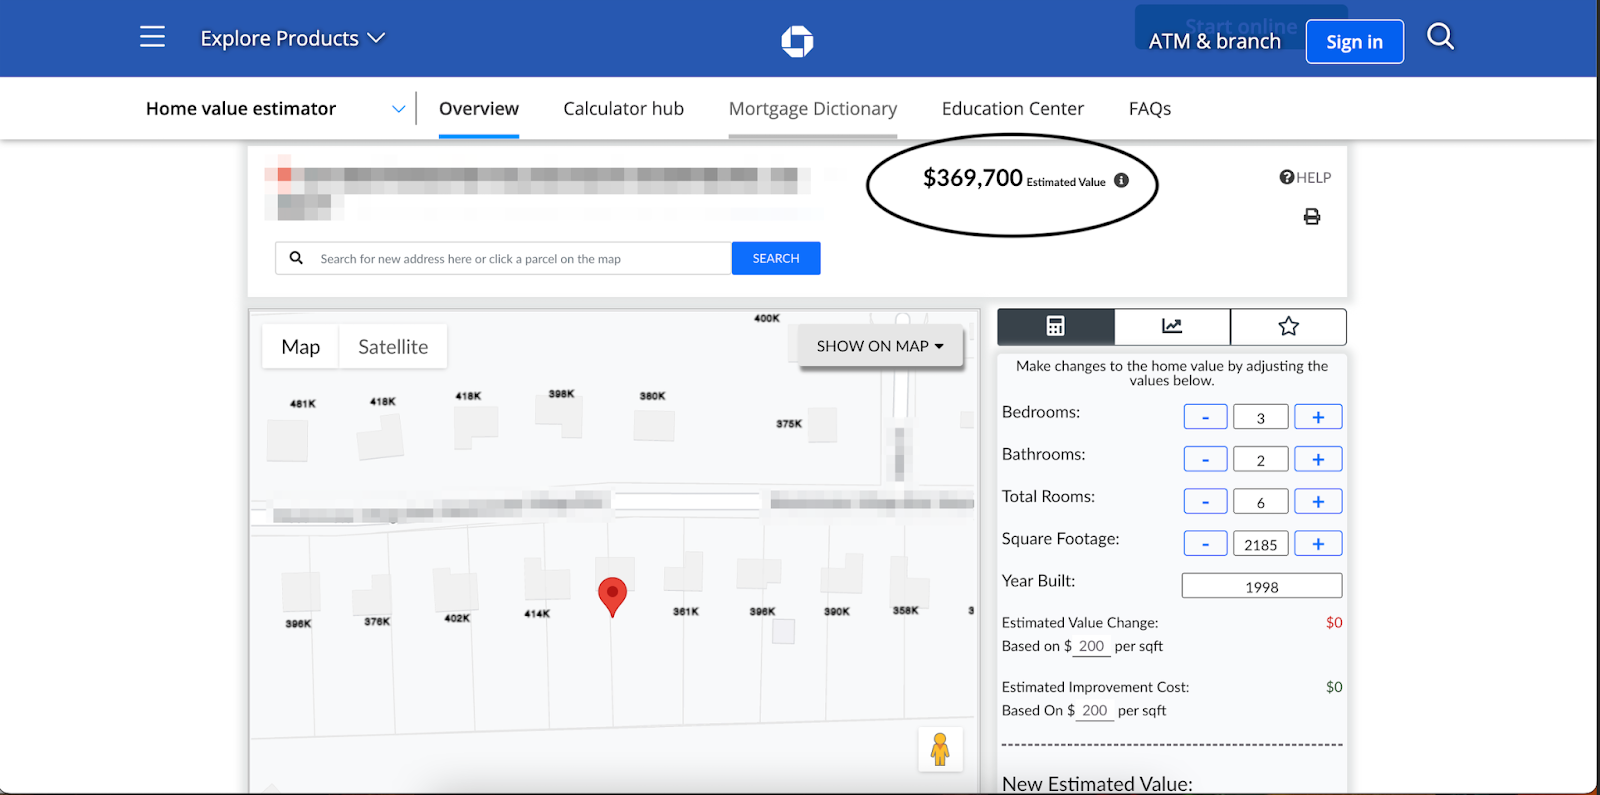Open the SHOW ON MAP dropdown
1600x795 pixels.
880,346
